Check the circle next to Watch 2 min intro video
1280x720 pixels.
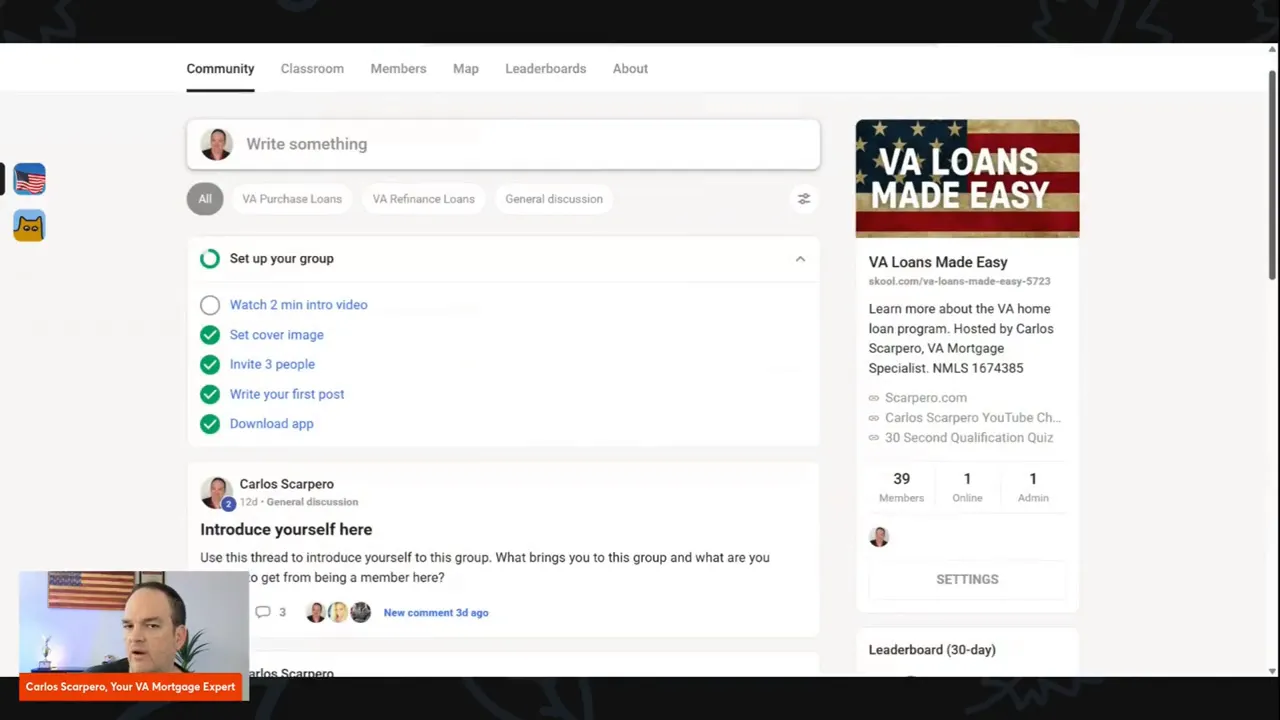[x=209, y=304]
